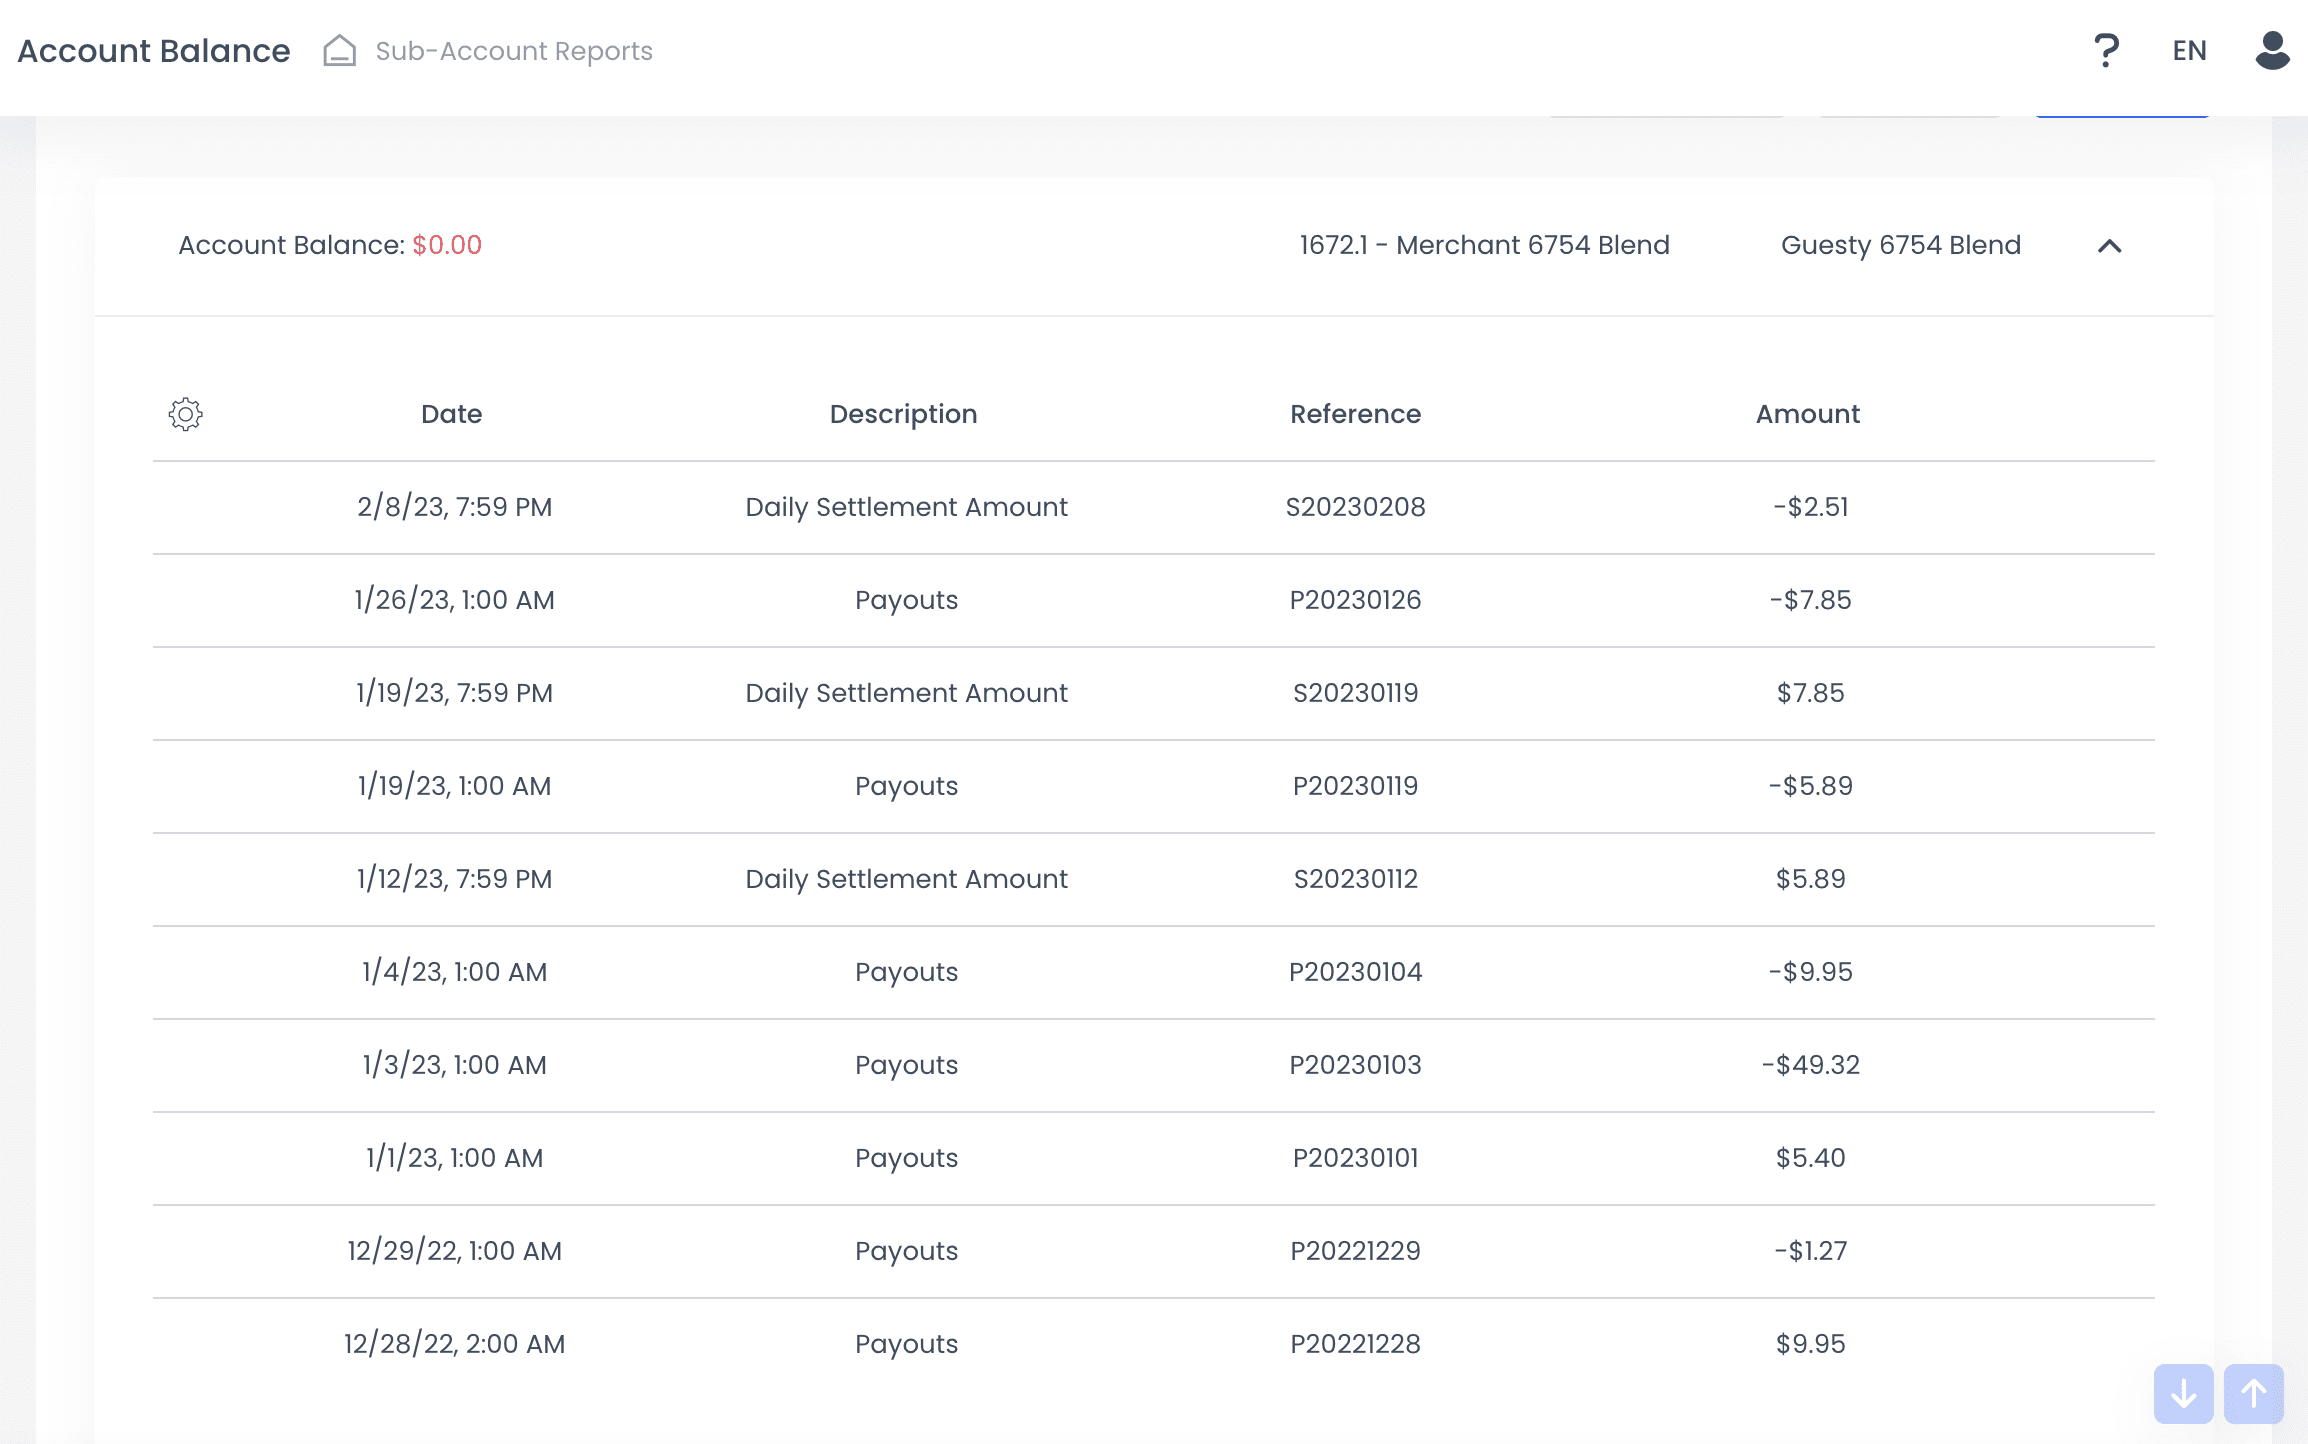The image size is (2308, 1444).
Task: Click the table settings gear icon
Action: (x=185, y=414)
